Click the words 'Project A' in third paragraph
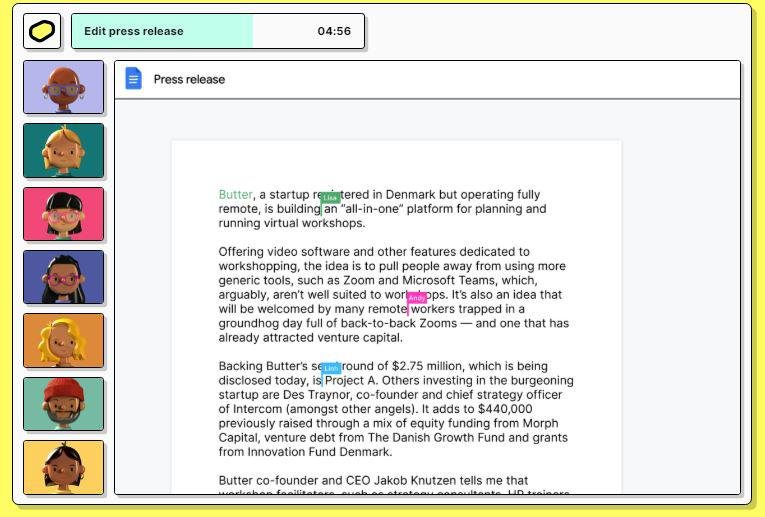 [x=352, y=380]
